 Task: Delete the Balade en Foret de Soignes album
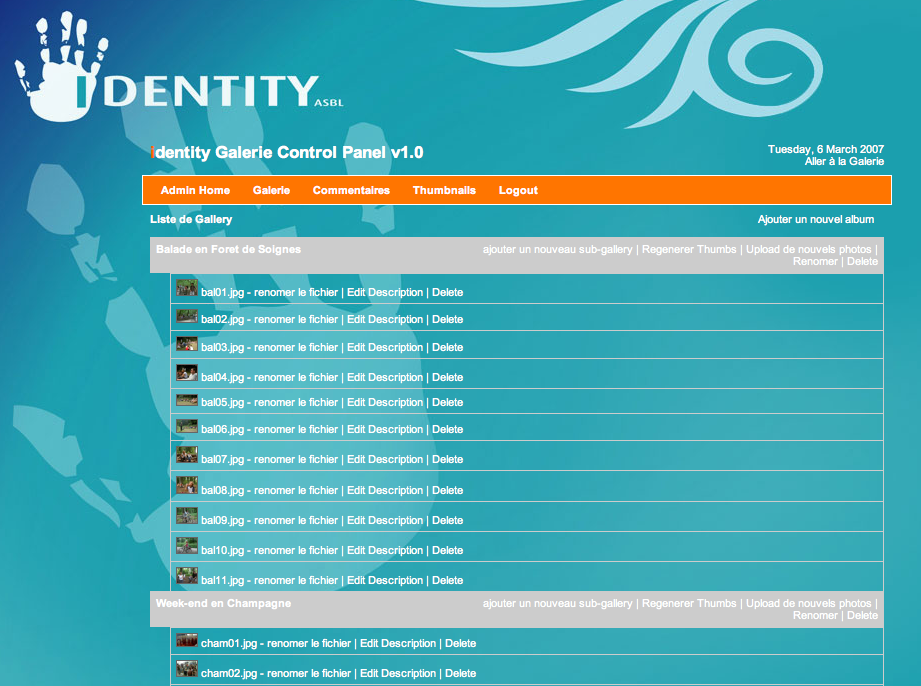pos(862,261)
